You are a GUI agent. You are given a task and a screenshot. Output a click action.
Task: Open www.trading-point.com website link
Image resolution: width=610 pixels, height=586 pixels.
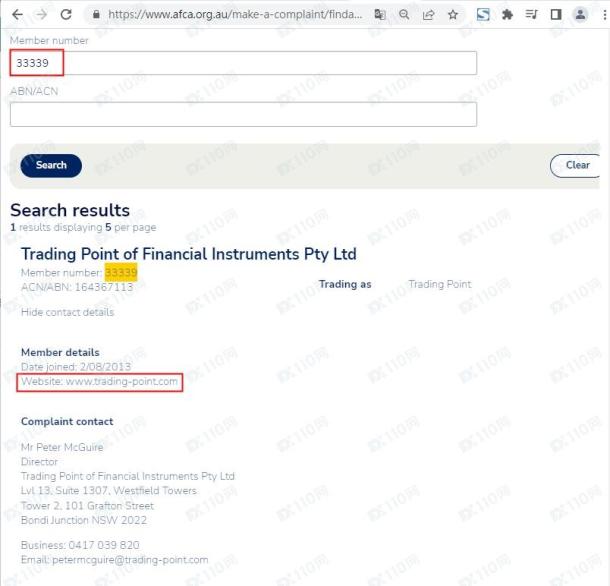pos(122,381)
